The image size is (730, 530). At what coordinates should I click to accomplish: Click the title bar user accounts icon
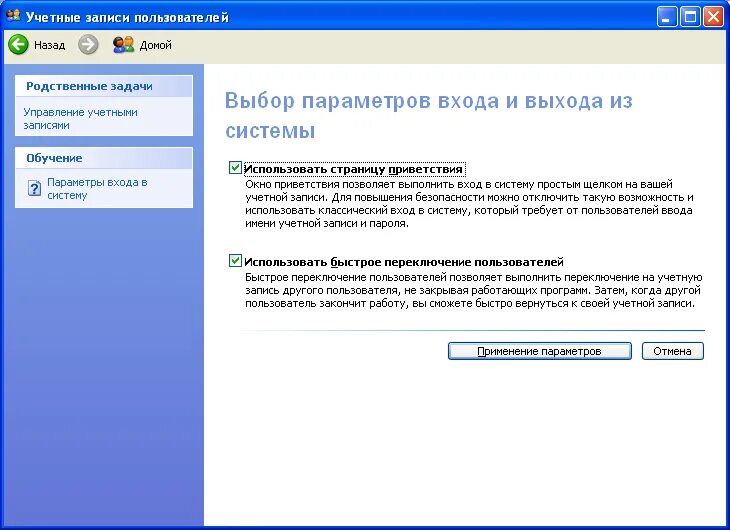tap(14, 16)
